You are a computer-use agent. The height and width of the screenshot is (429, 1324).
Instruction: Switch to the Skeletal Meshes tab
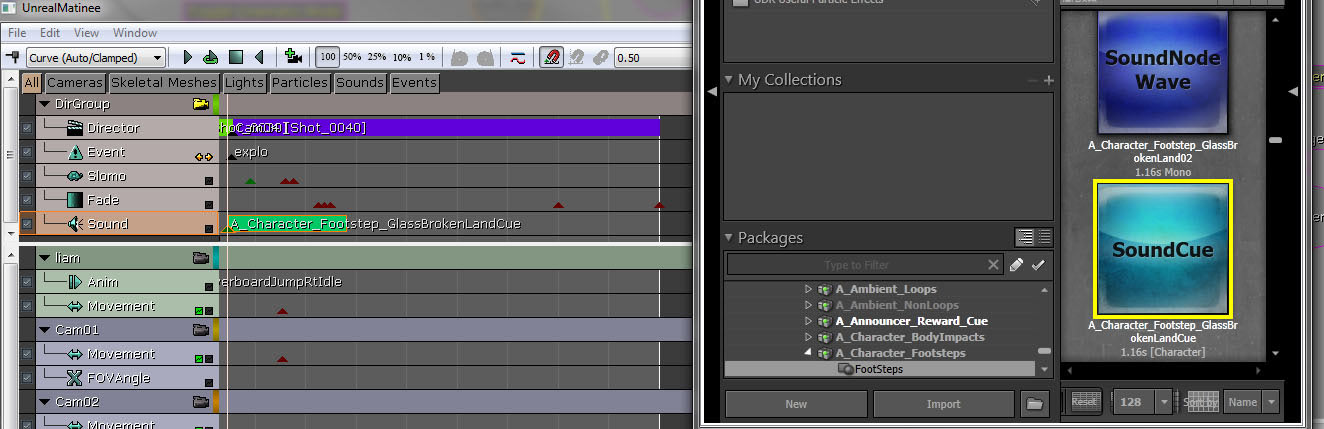pos(163,82)
